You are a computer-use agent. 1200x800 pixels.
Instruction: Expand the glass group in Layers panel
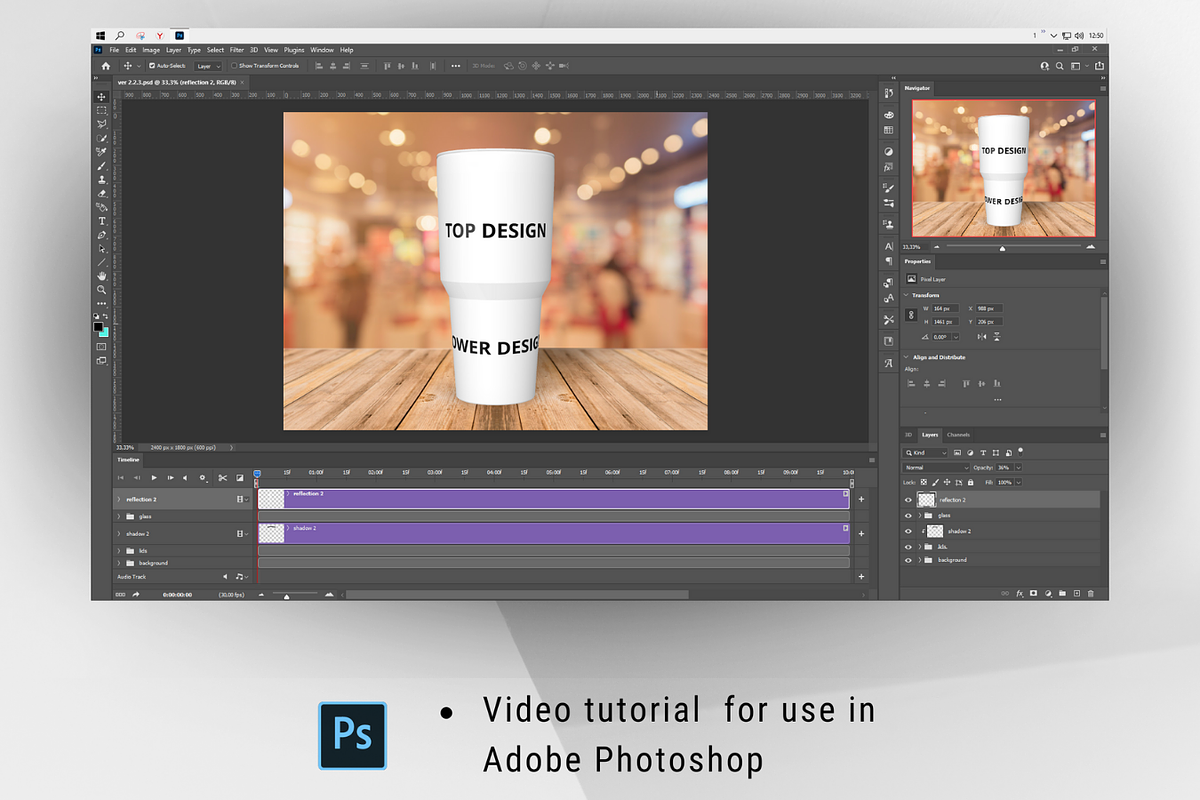click(x=919, y=516)
